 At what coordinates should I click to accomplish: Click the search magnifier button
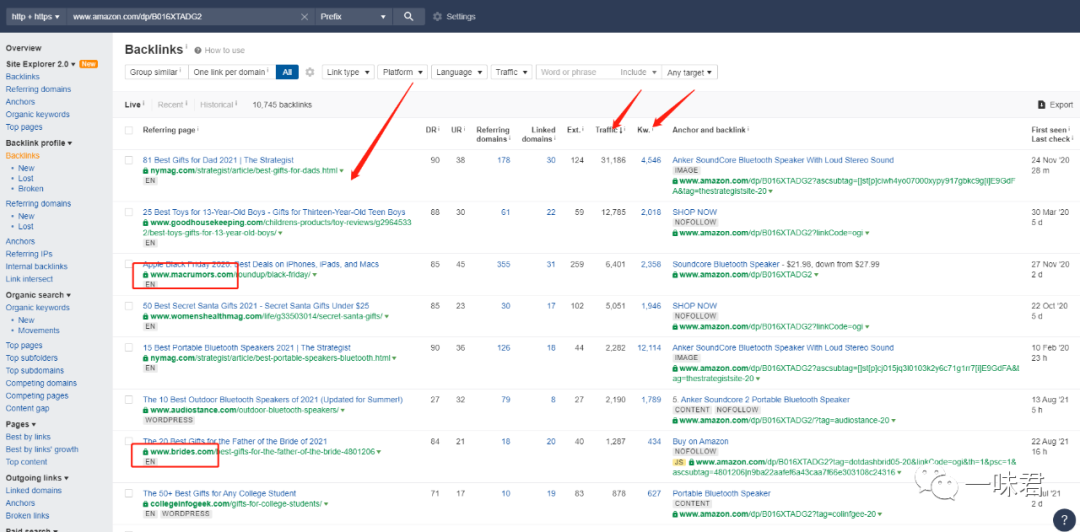click(408, 17)
